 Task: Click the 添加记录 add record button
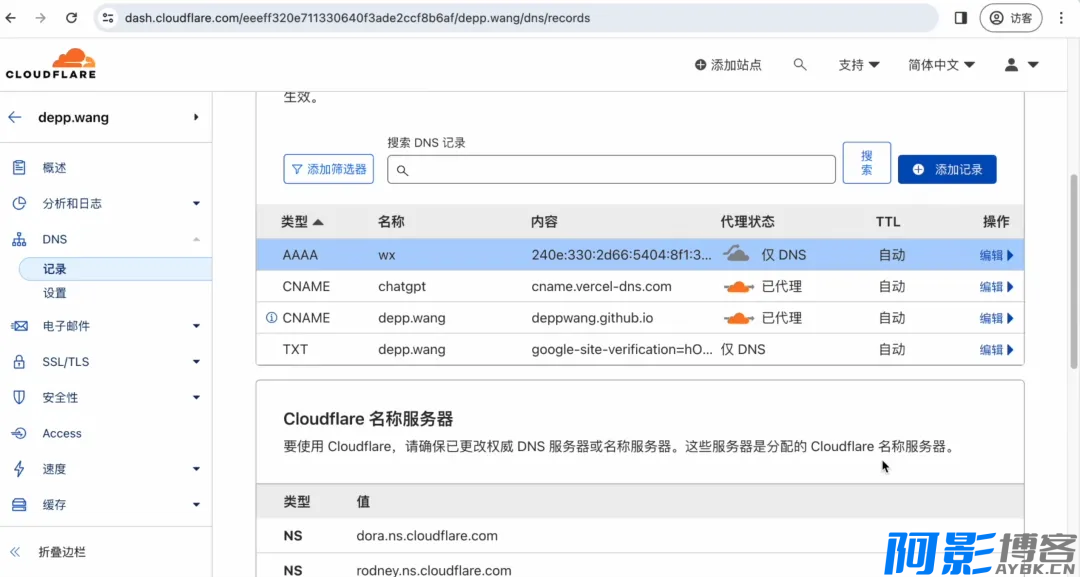(x=947, y=169)
